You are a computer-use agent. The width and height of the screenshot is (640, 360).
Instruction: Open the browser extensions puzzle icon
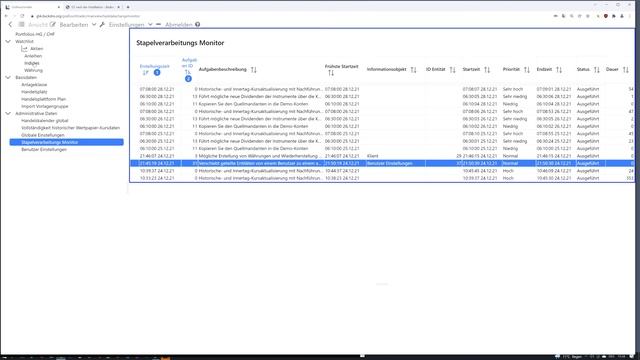[x=613, y=16]
